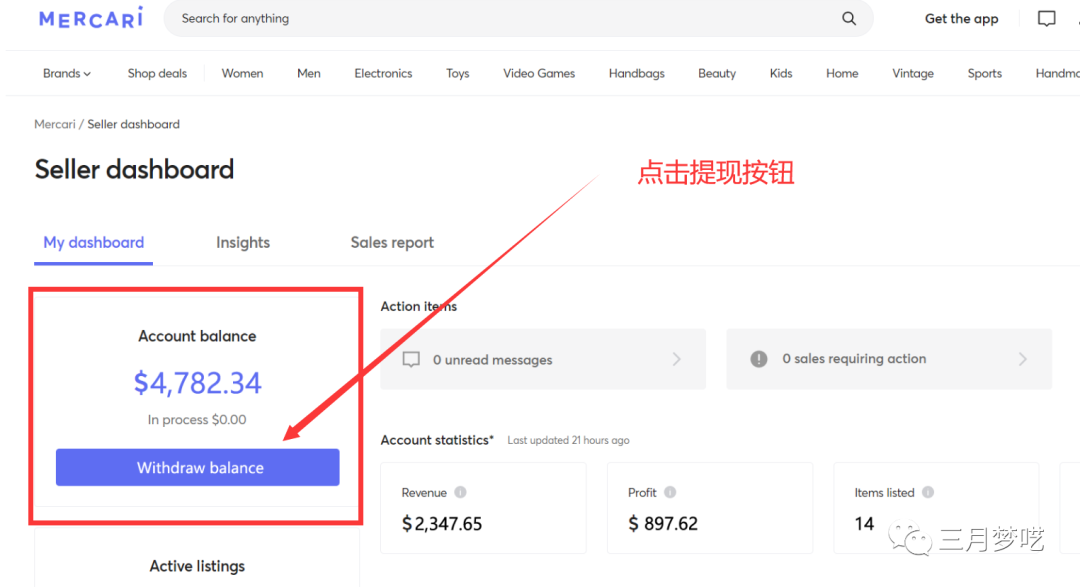Click the speech bubble icon beside unread messages
Image resolution: width=1080 pixels, height=587 pixels.
click(x=411, y=360)
